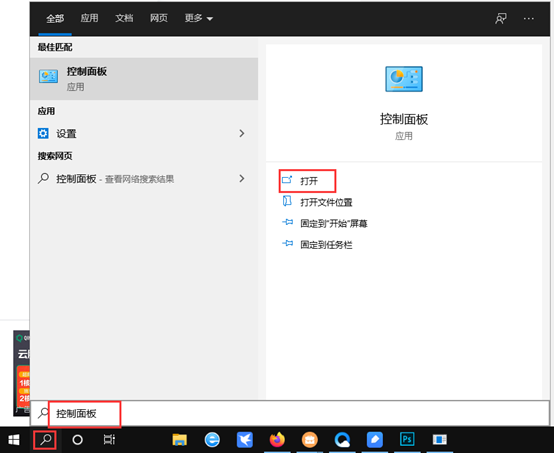
Task: Open the blue pen note app on taskbar
Action: (x=375, y=440)
